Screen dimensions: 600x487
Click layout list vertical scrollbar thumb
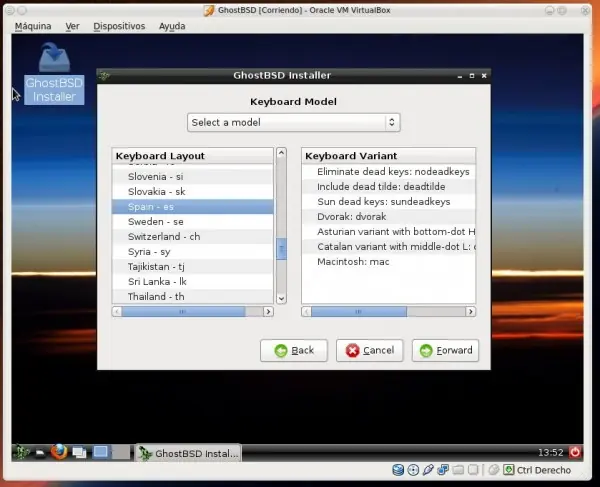click(281, 249)
